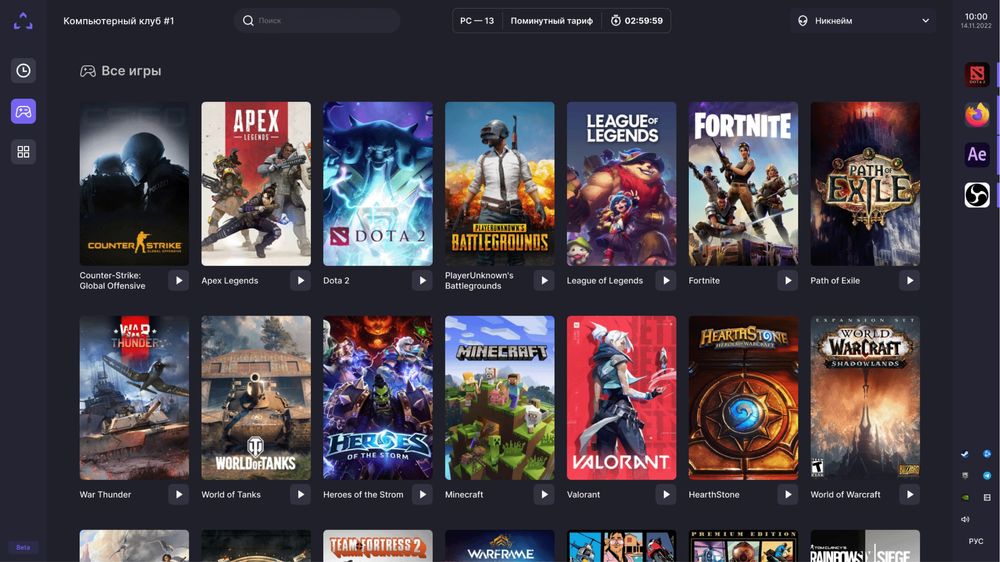Open the Team Fortress 2 cover
The height and width of the screenshot is (562, 1000).
click(378, 546)
